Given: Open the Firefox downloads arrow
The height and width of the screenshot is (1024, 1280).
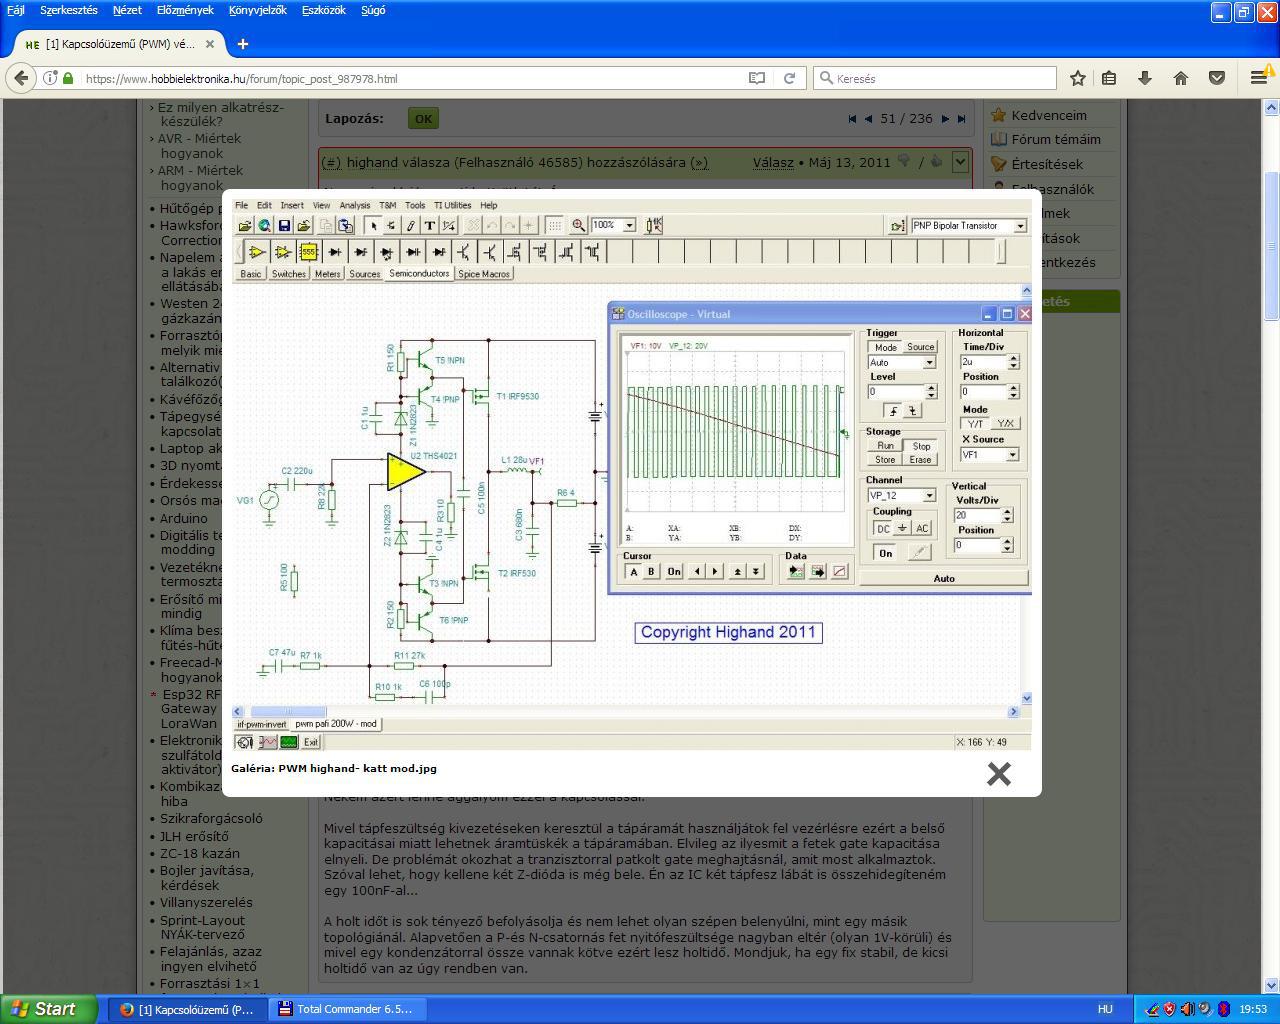Looking at the screenshot, I should coord(1145,78).
